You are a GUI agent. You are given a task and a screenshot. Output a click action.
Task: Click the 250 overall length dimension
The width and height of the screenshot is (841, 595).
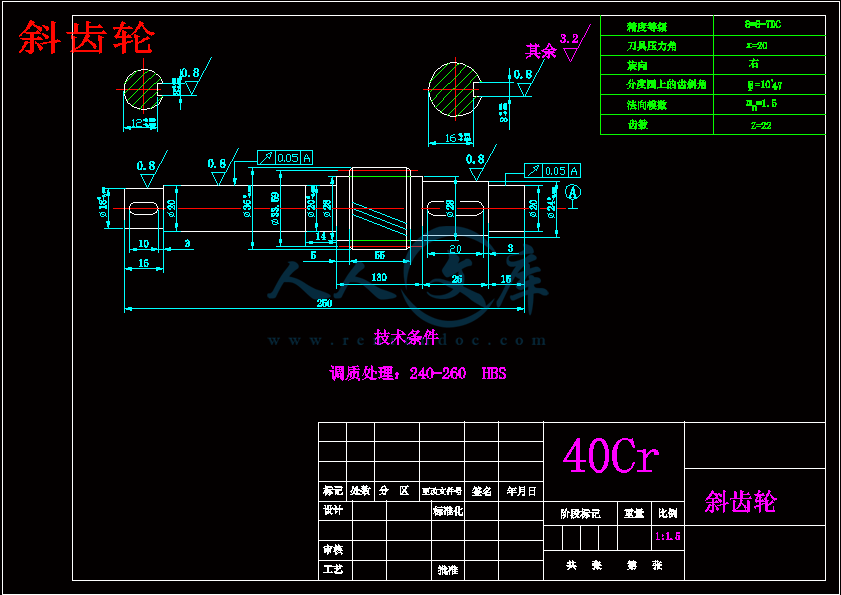(324, 303)
